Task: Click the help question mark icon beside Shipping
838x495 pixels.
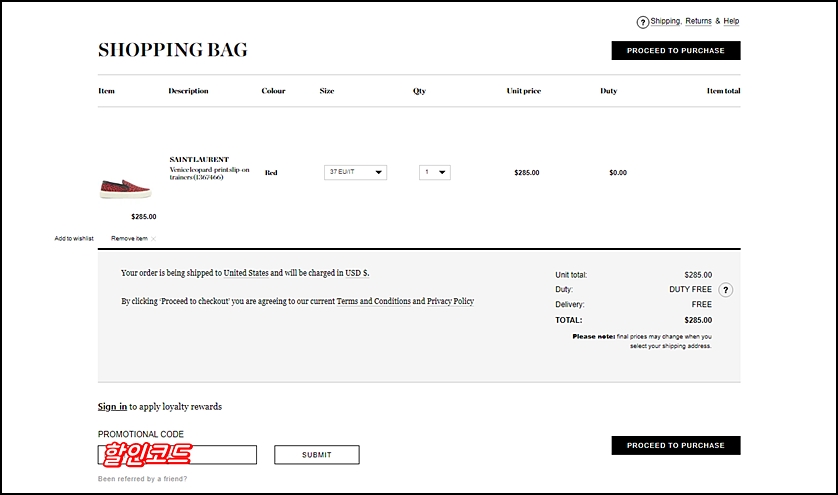Action: click(x=642, y=22)
